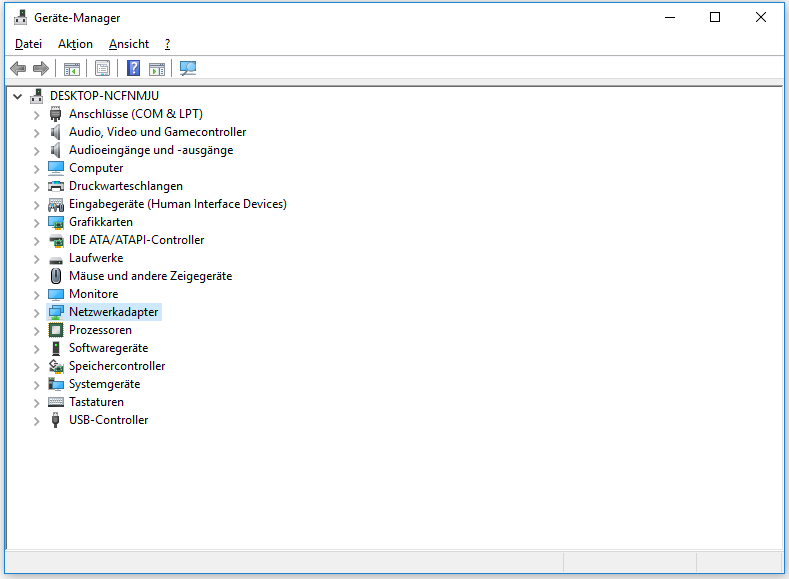The image size is (789, 579).
Task: Minimize the Geräte-Manager window
Action: (670, 17)
